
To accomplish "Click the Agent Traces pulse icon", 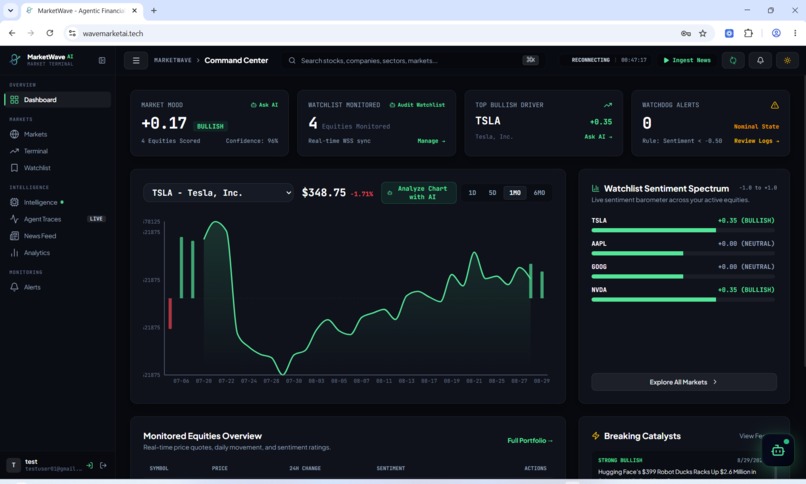I will click(14, 219).
